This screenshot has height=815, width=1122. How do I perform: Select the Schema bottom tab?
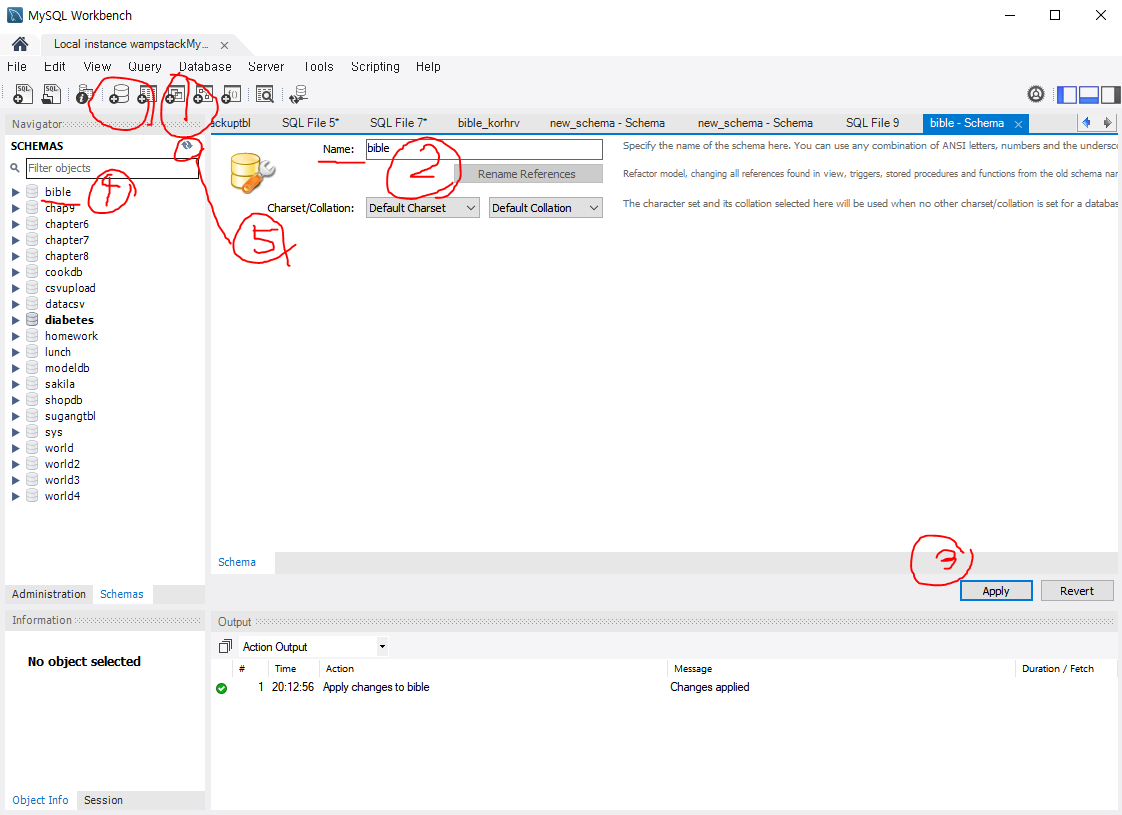click(237, 562)
